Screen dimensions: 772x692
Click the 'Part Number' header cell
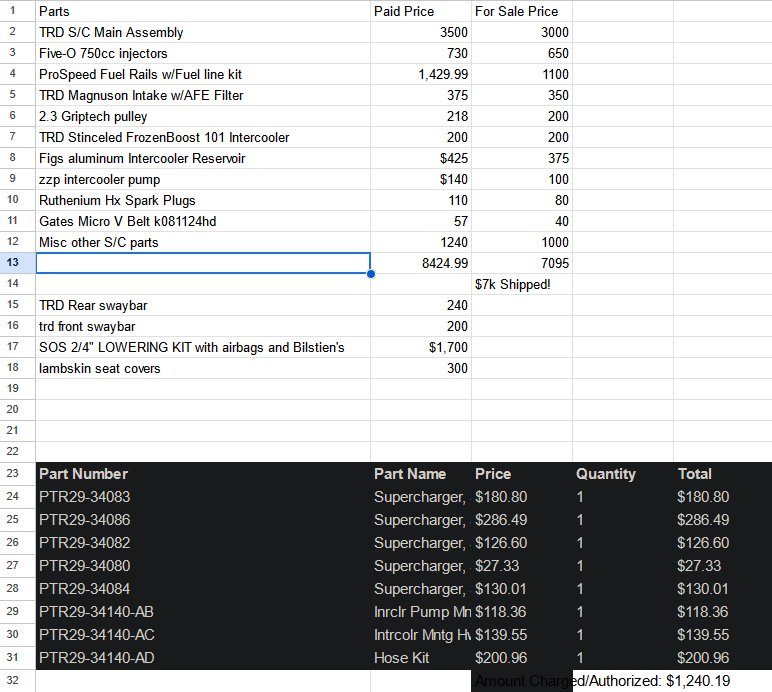coord(203,473)
